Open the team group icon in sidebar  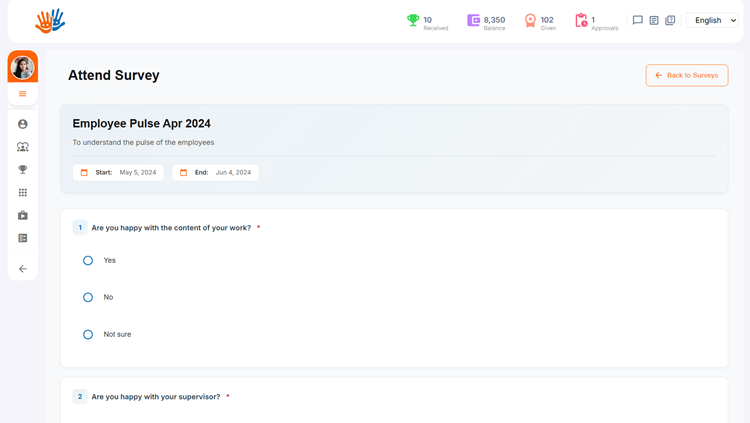22,147
